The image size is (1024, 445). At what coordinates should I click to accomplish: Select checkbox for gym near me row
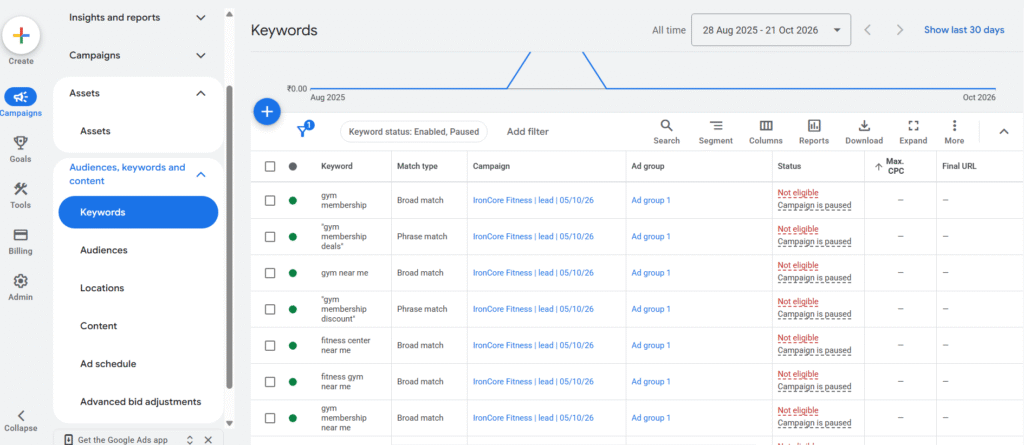tap(270, 273)
